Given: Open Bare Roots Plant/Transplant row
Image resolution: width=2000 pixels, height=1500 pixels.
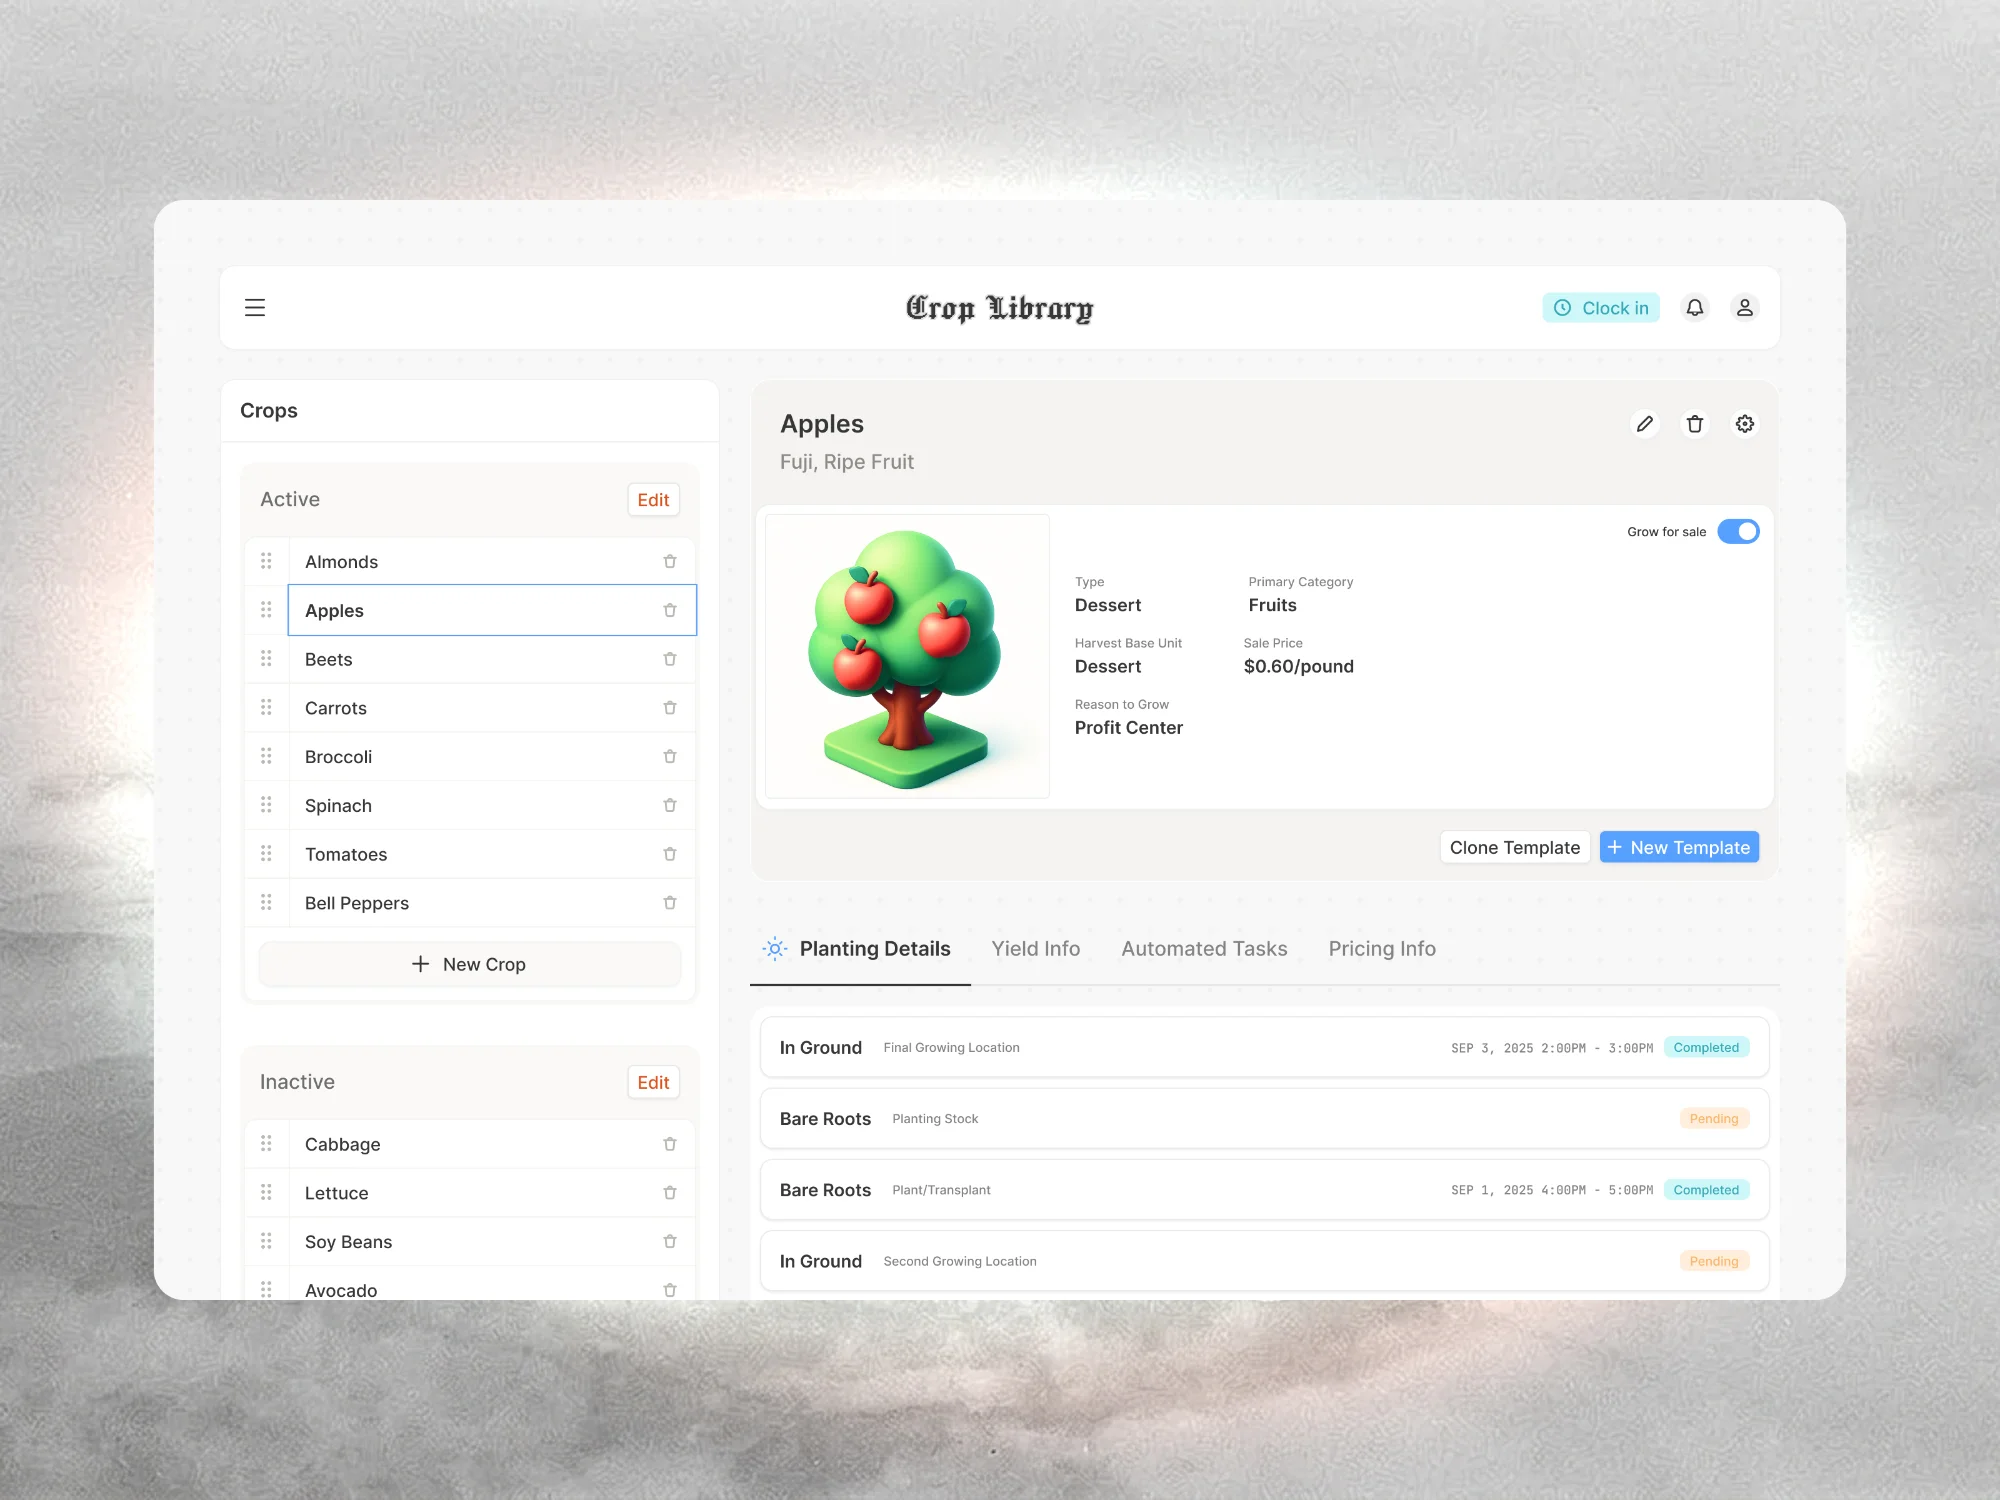Looking at the screenshot, I should pyautogui.click(x=1264, y=1189).
